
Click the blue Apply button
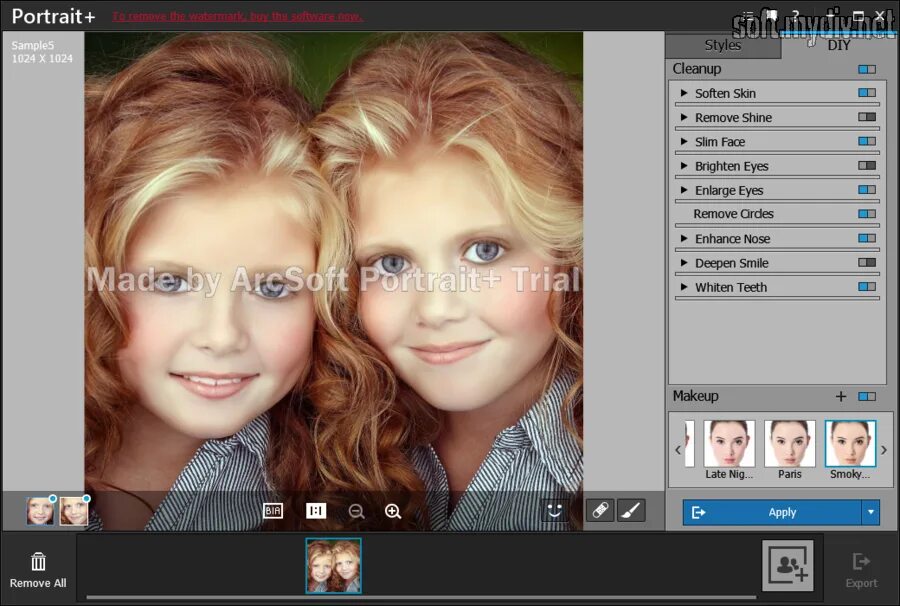tap(772, 512)
